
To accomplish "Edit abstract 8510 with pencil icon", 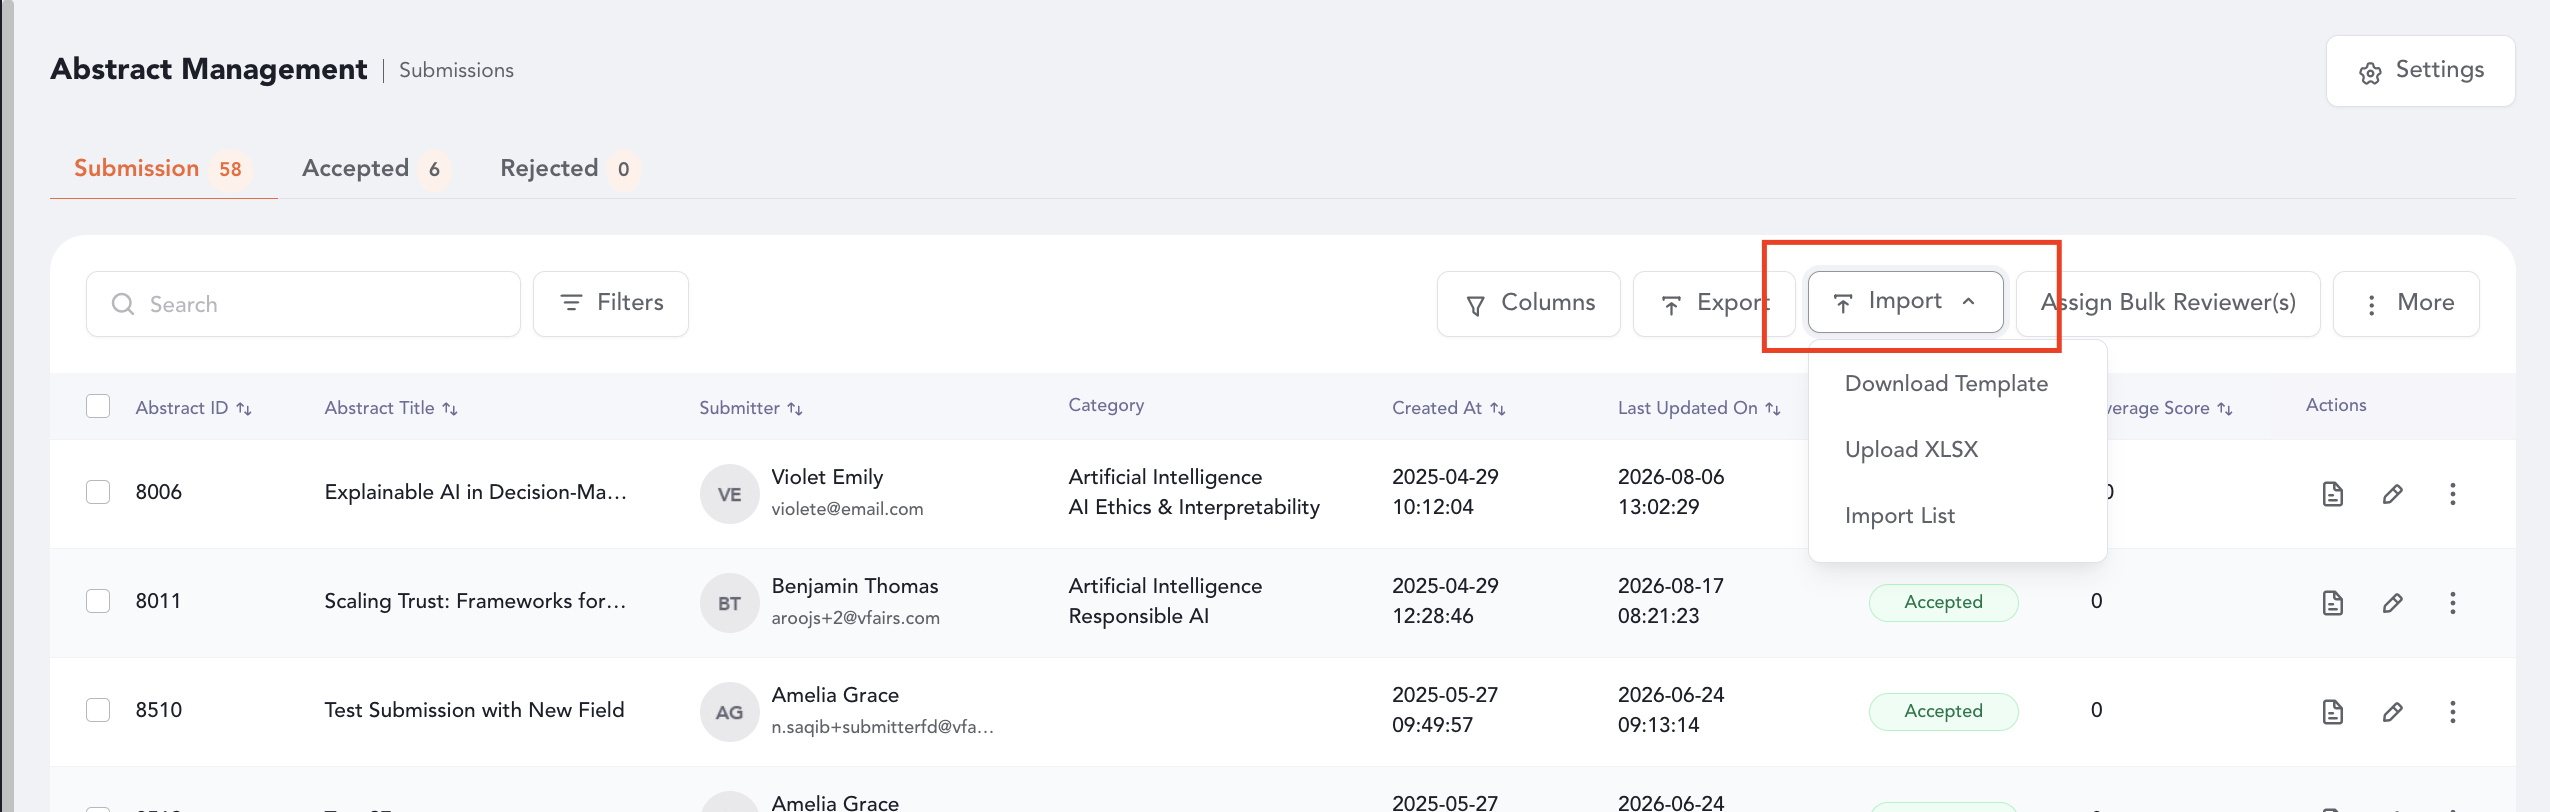I will tap(2392, 712).
